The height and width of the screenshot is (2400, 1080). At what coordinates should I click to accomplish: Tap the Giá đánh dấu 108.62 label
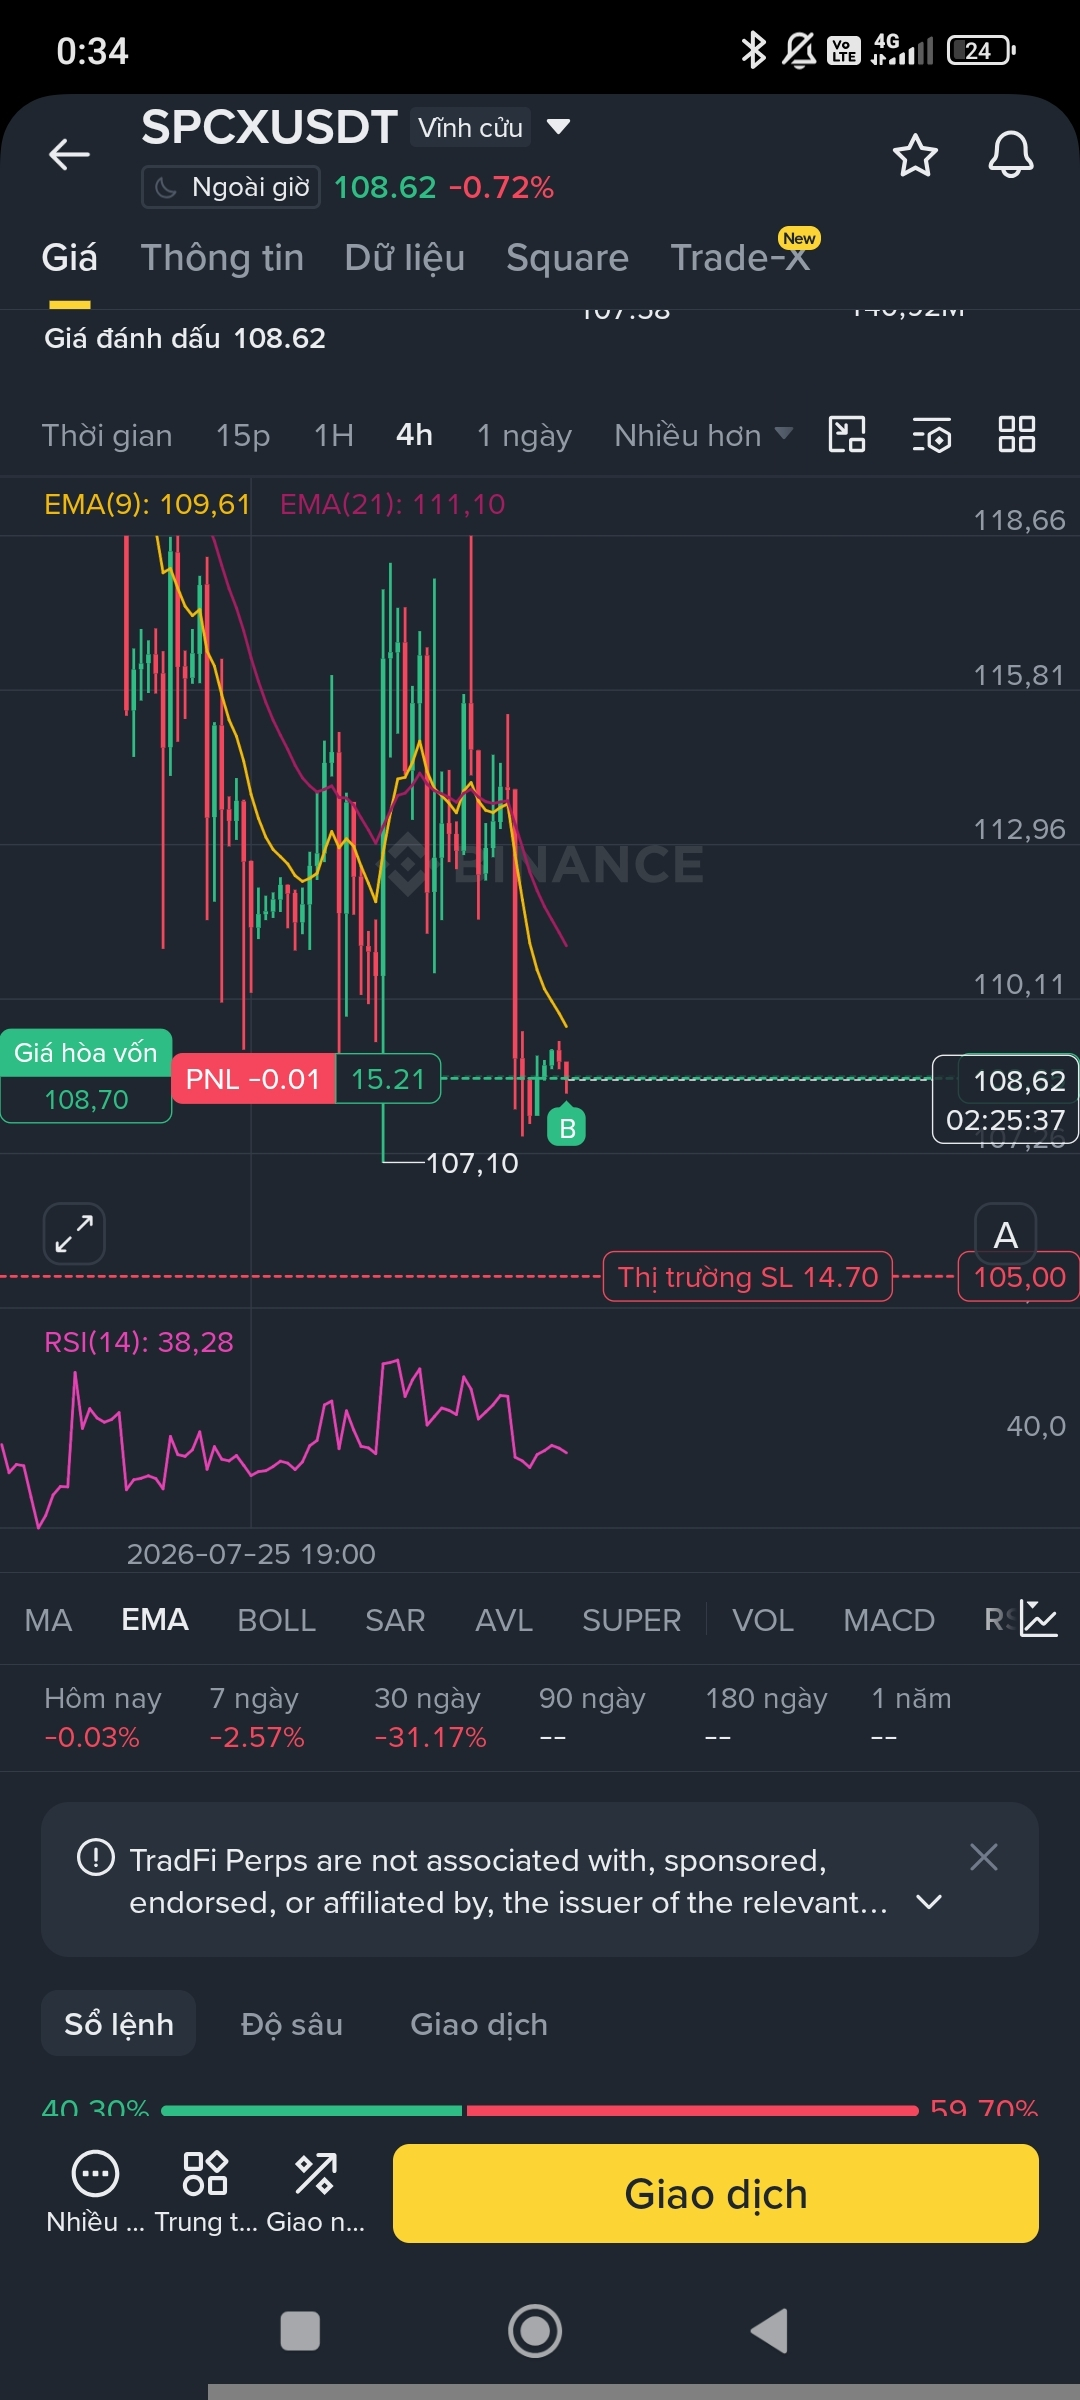(185, 338)
